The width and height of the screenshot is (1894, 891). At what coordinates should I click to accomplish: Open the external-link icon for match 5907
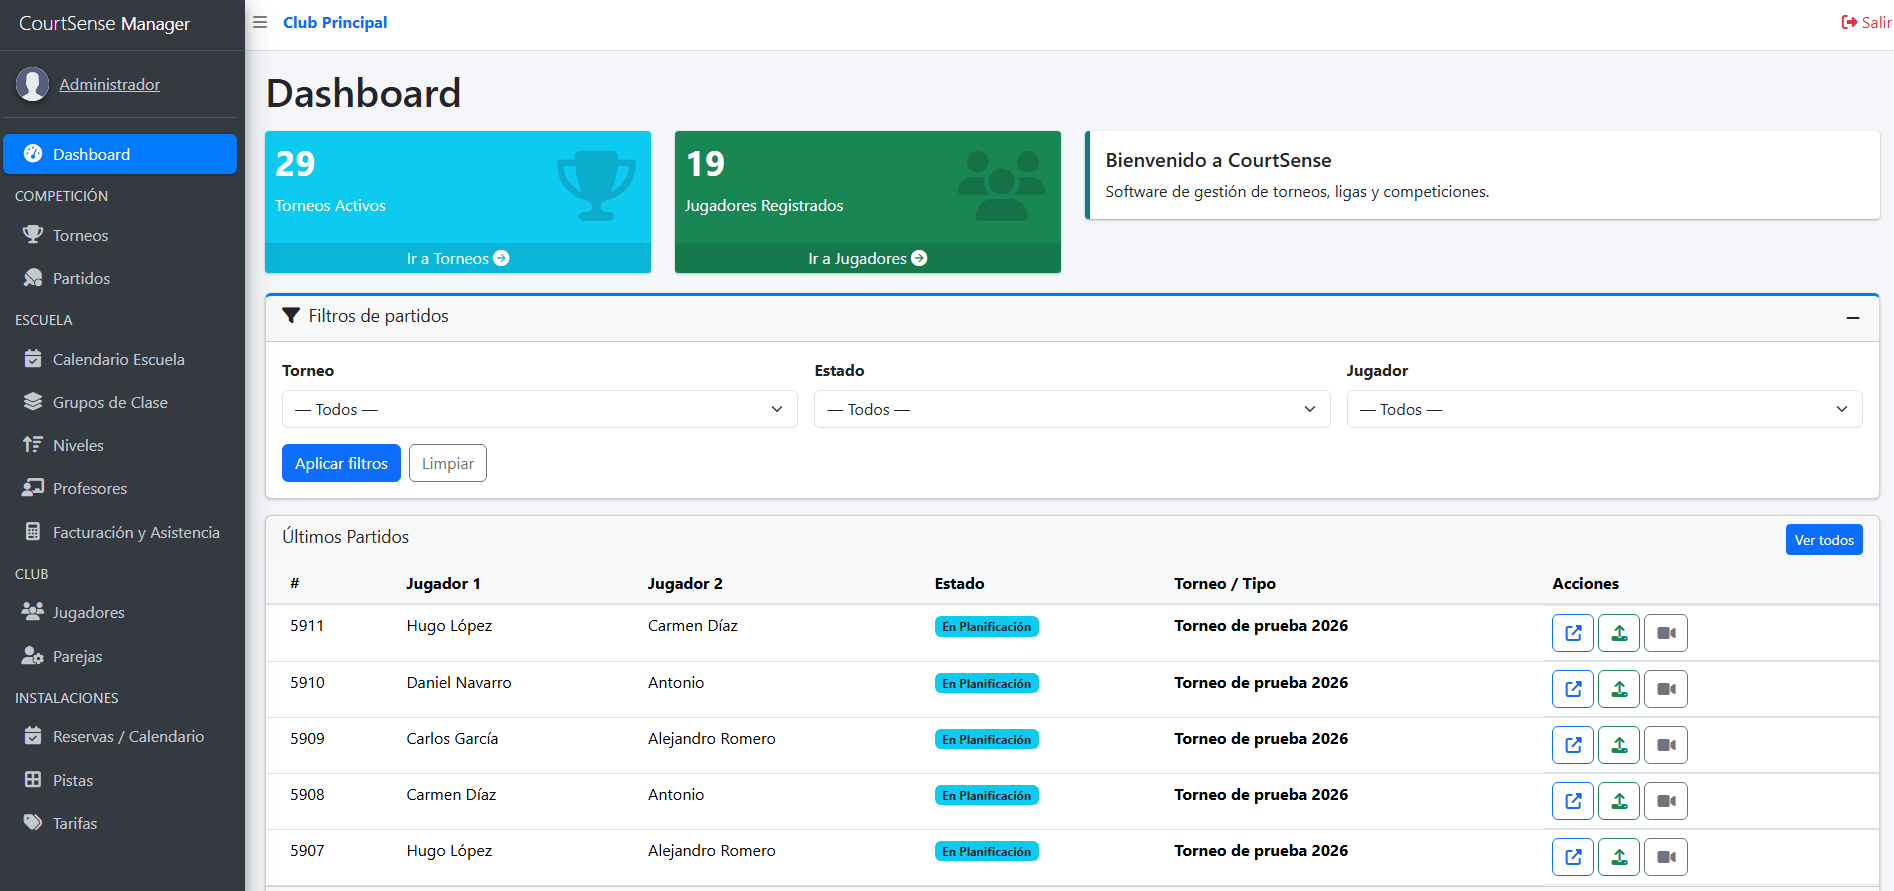tap(1573, 857)
